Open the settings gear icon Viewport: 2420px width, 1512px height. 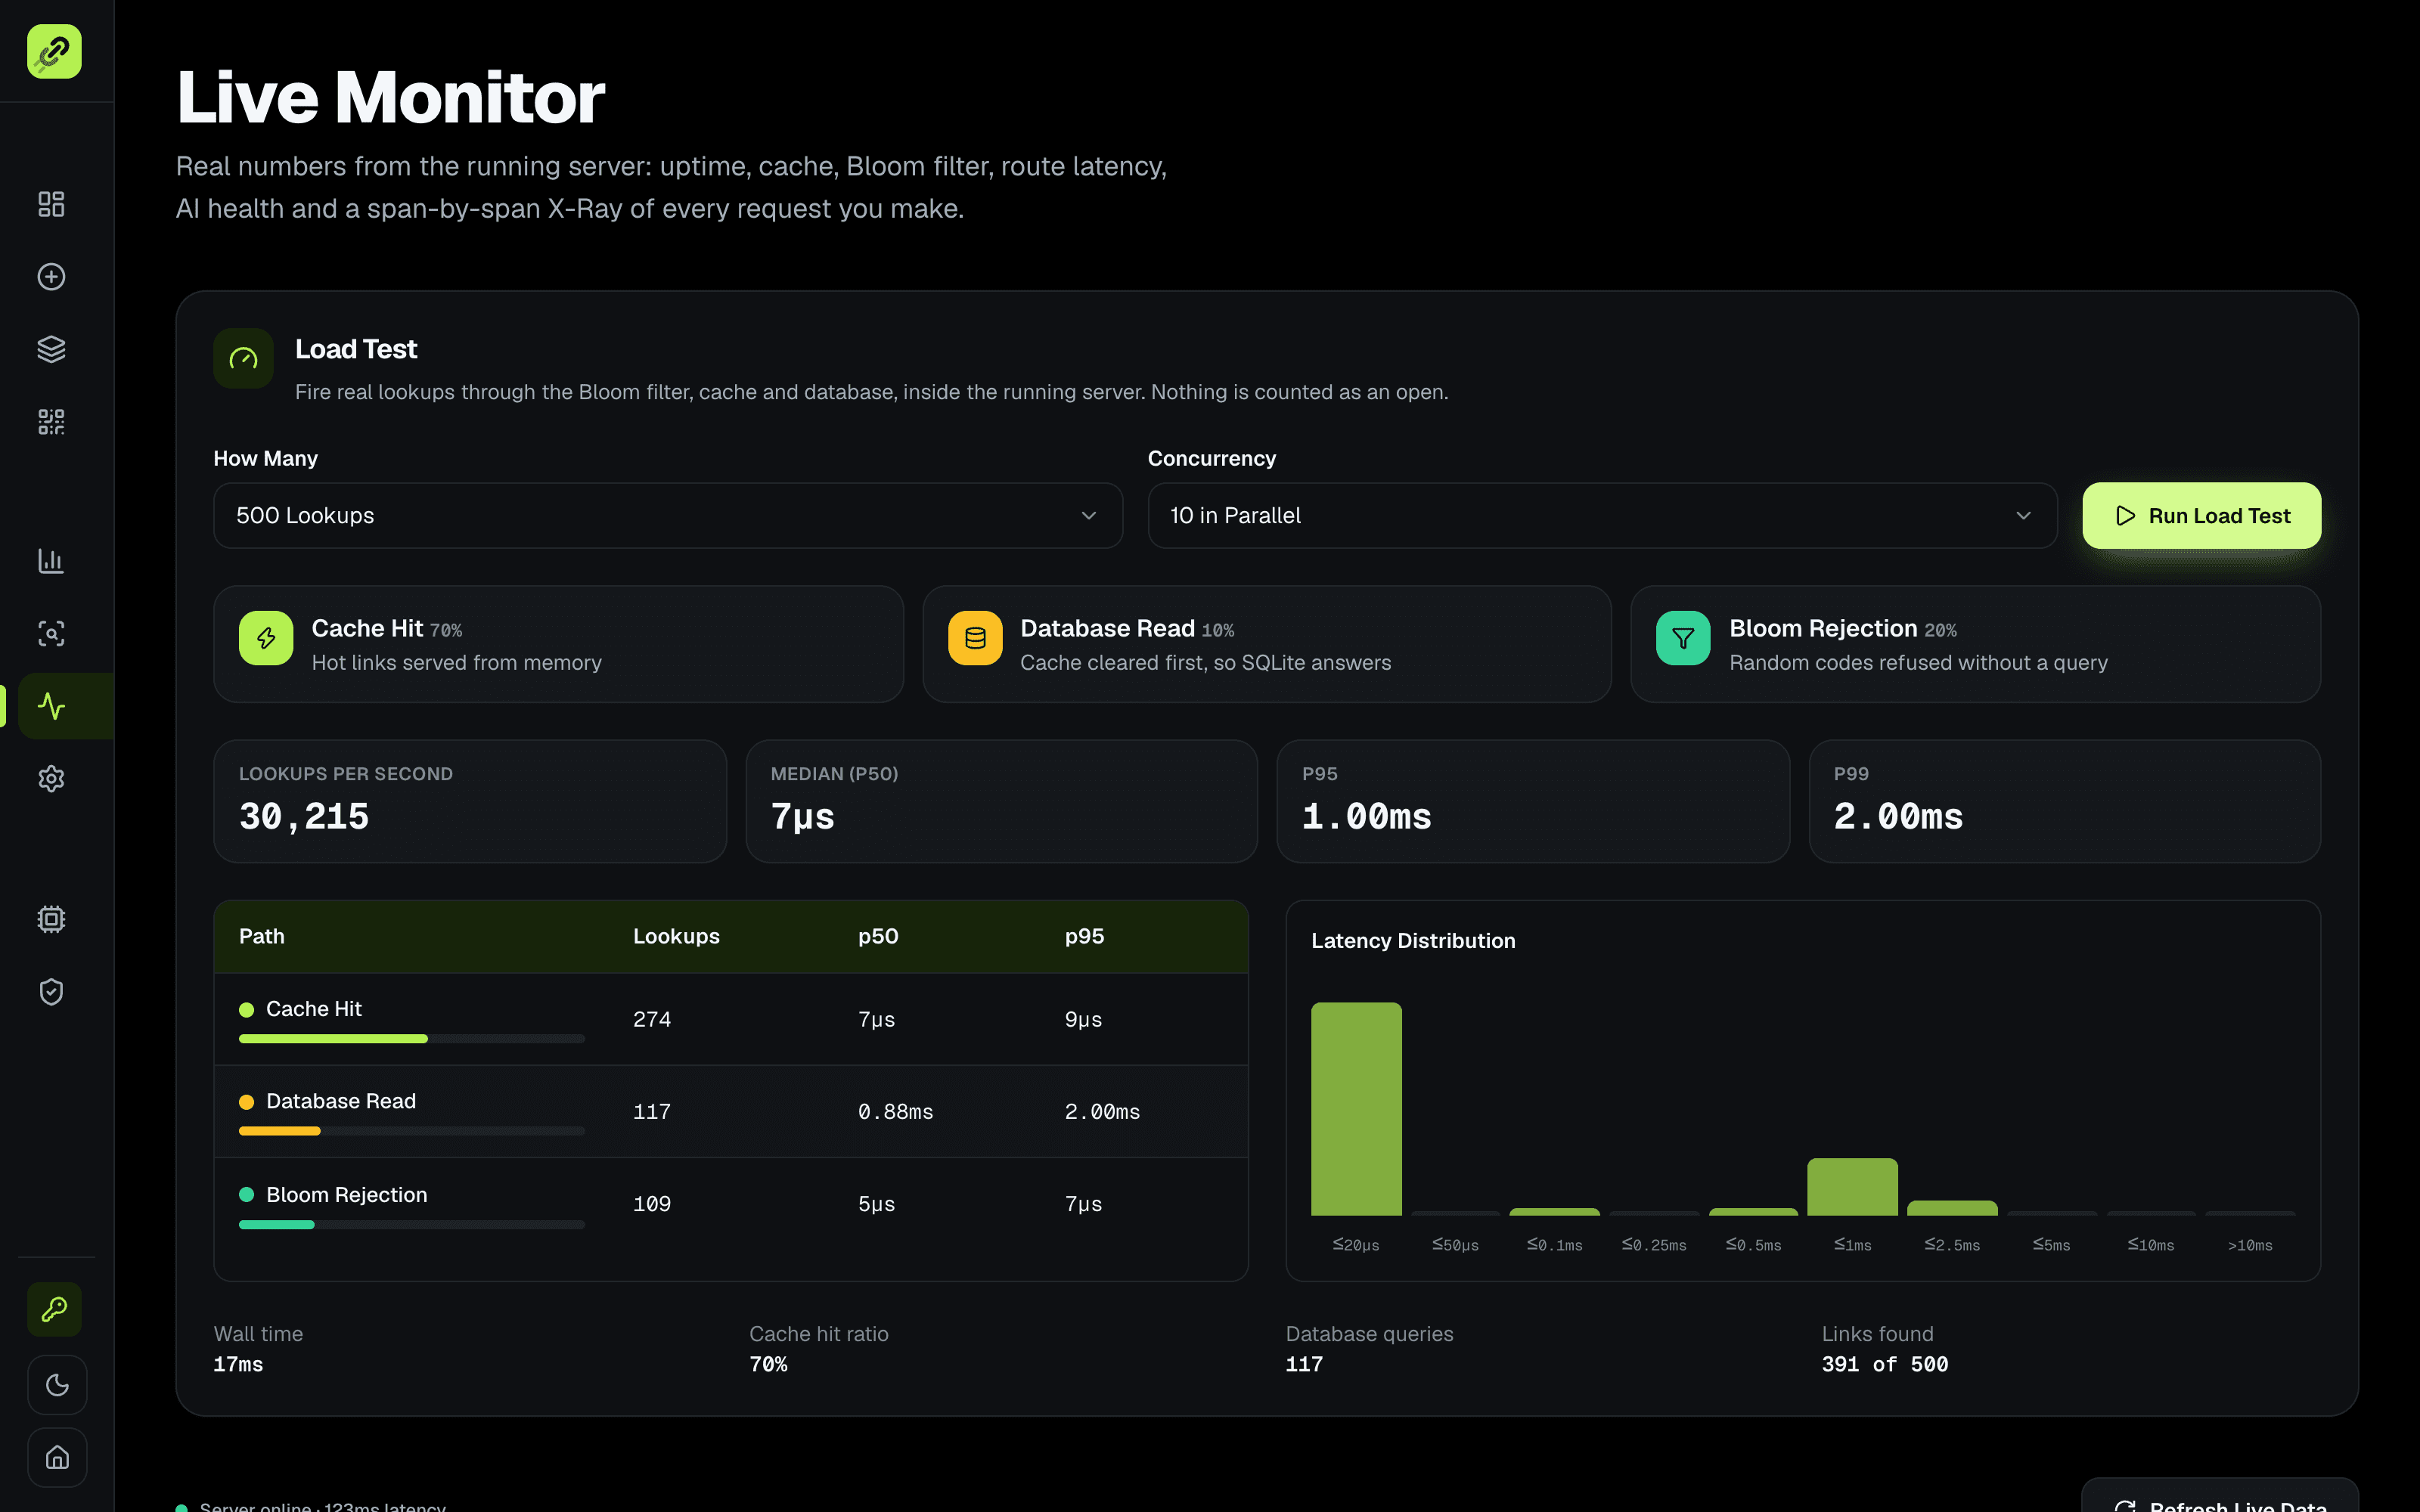(x=51, y=778)
